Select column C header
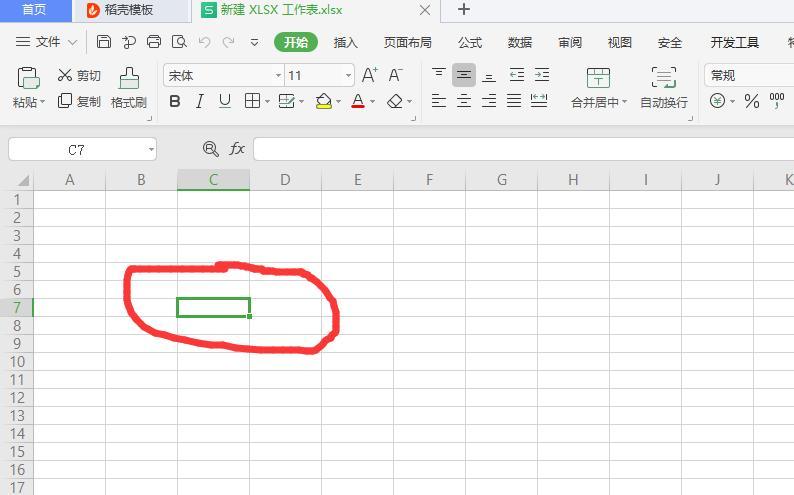This screenshot has width=794, height=495. click(213, 180)
